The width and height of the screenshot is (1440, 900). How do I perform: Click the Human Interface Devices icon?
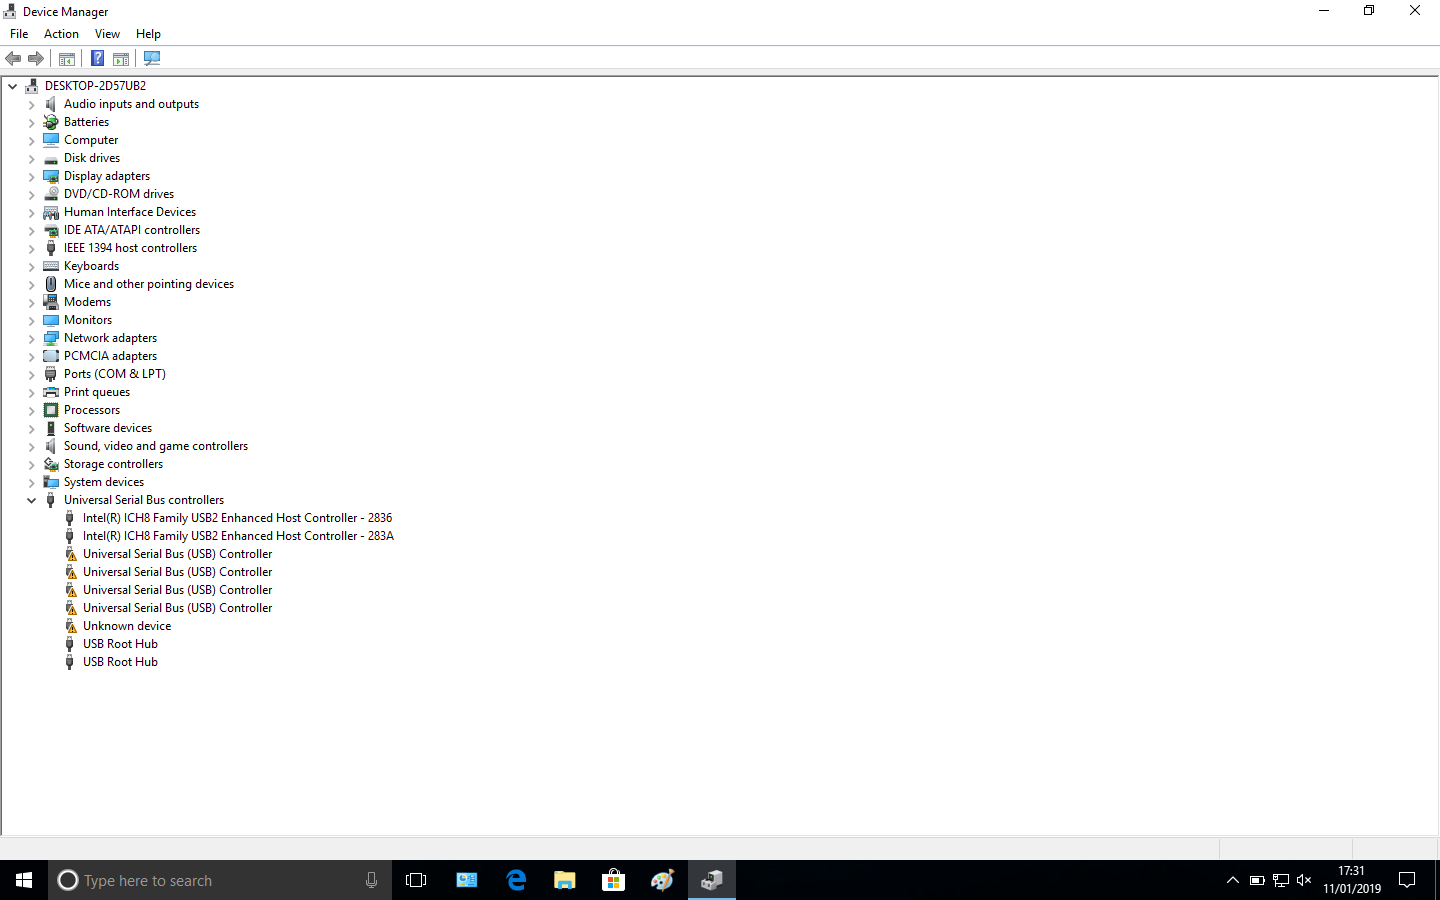51,212
